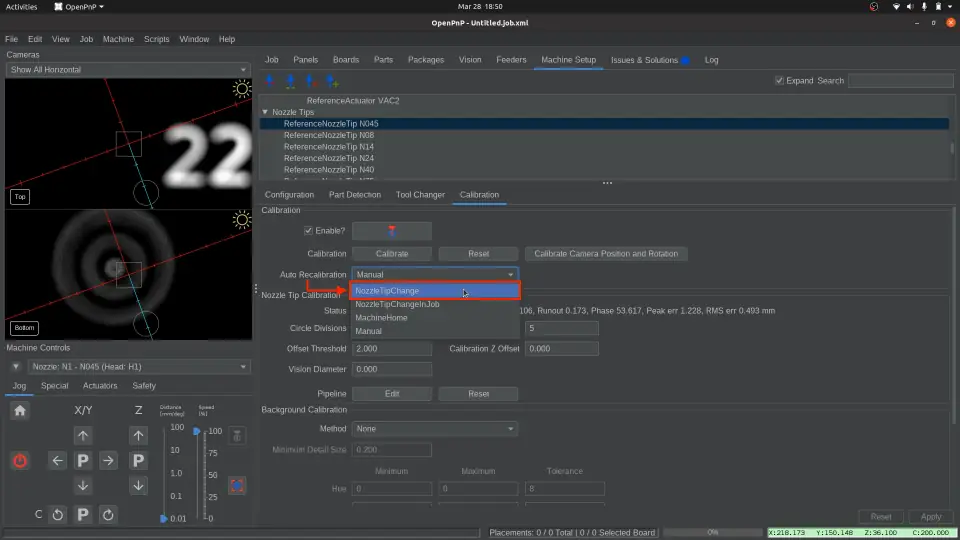This screenshot has width=960, height=540.
Task: Choose NozzleTipChangeInJob from the dropdown list
Action: pyautogui.click(x=397, y=304)
